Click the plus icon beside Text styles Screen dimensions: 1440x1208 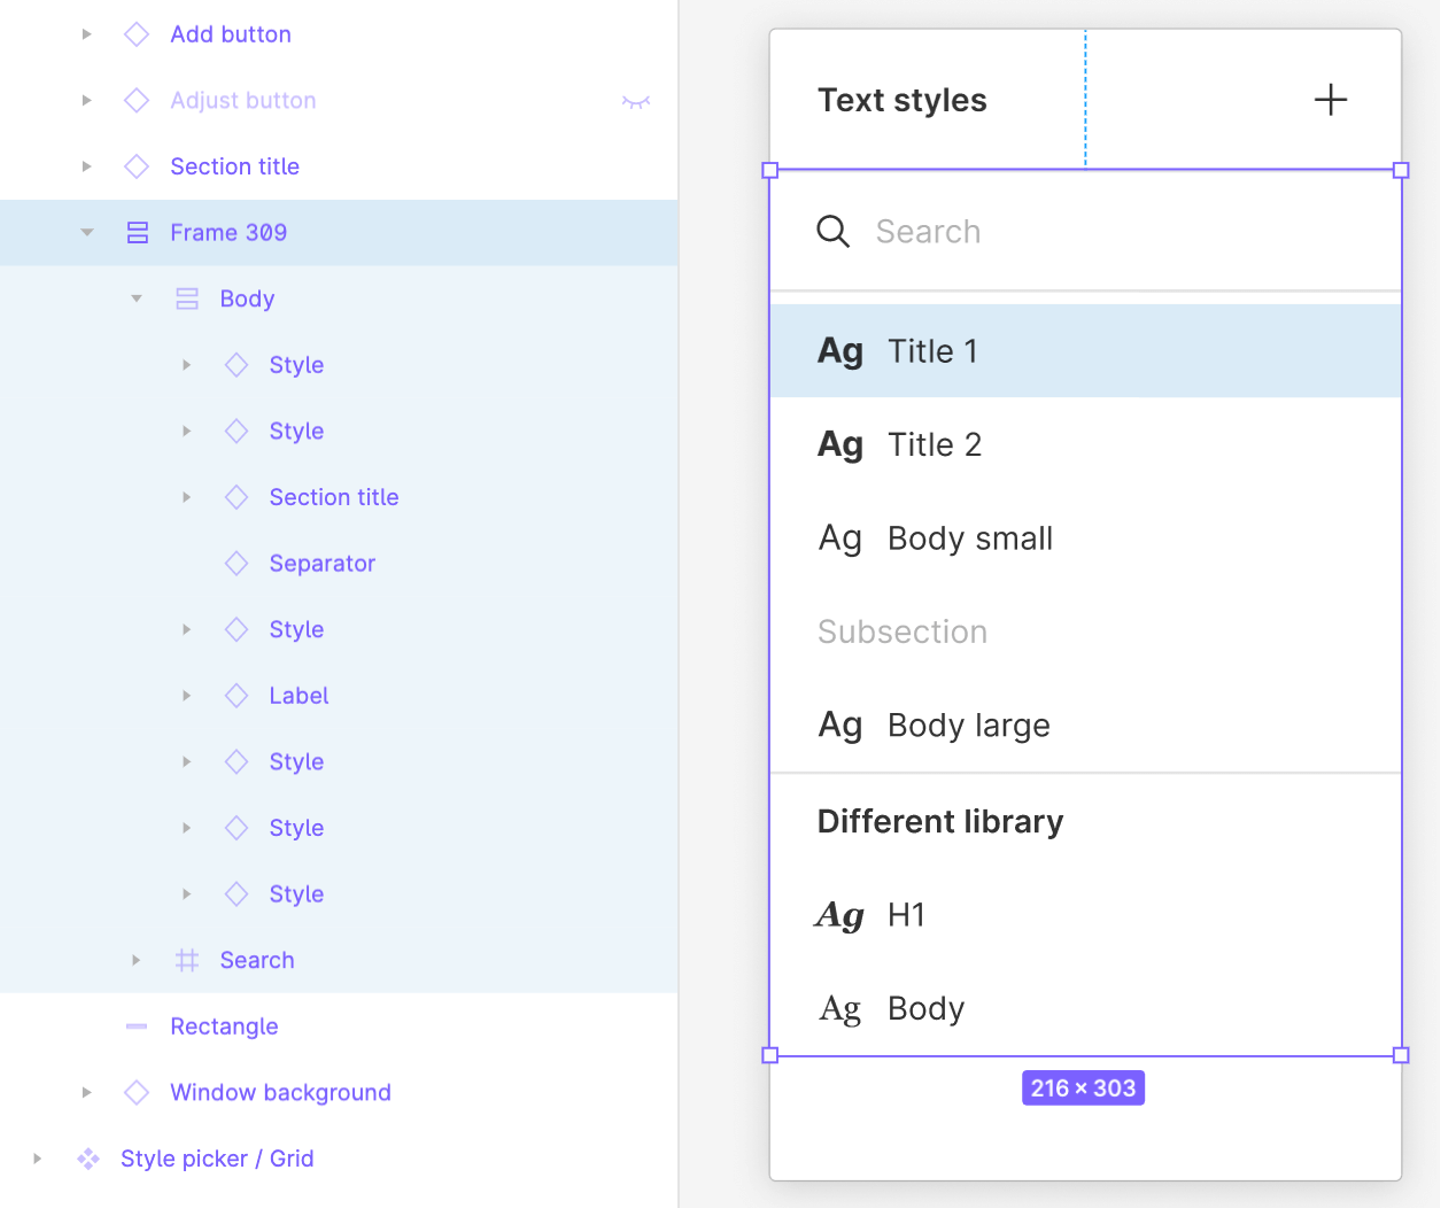pos(1330,100)
